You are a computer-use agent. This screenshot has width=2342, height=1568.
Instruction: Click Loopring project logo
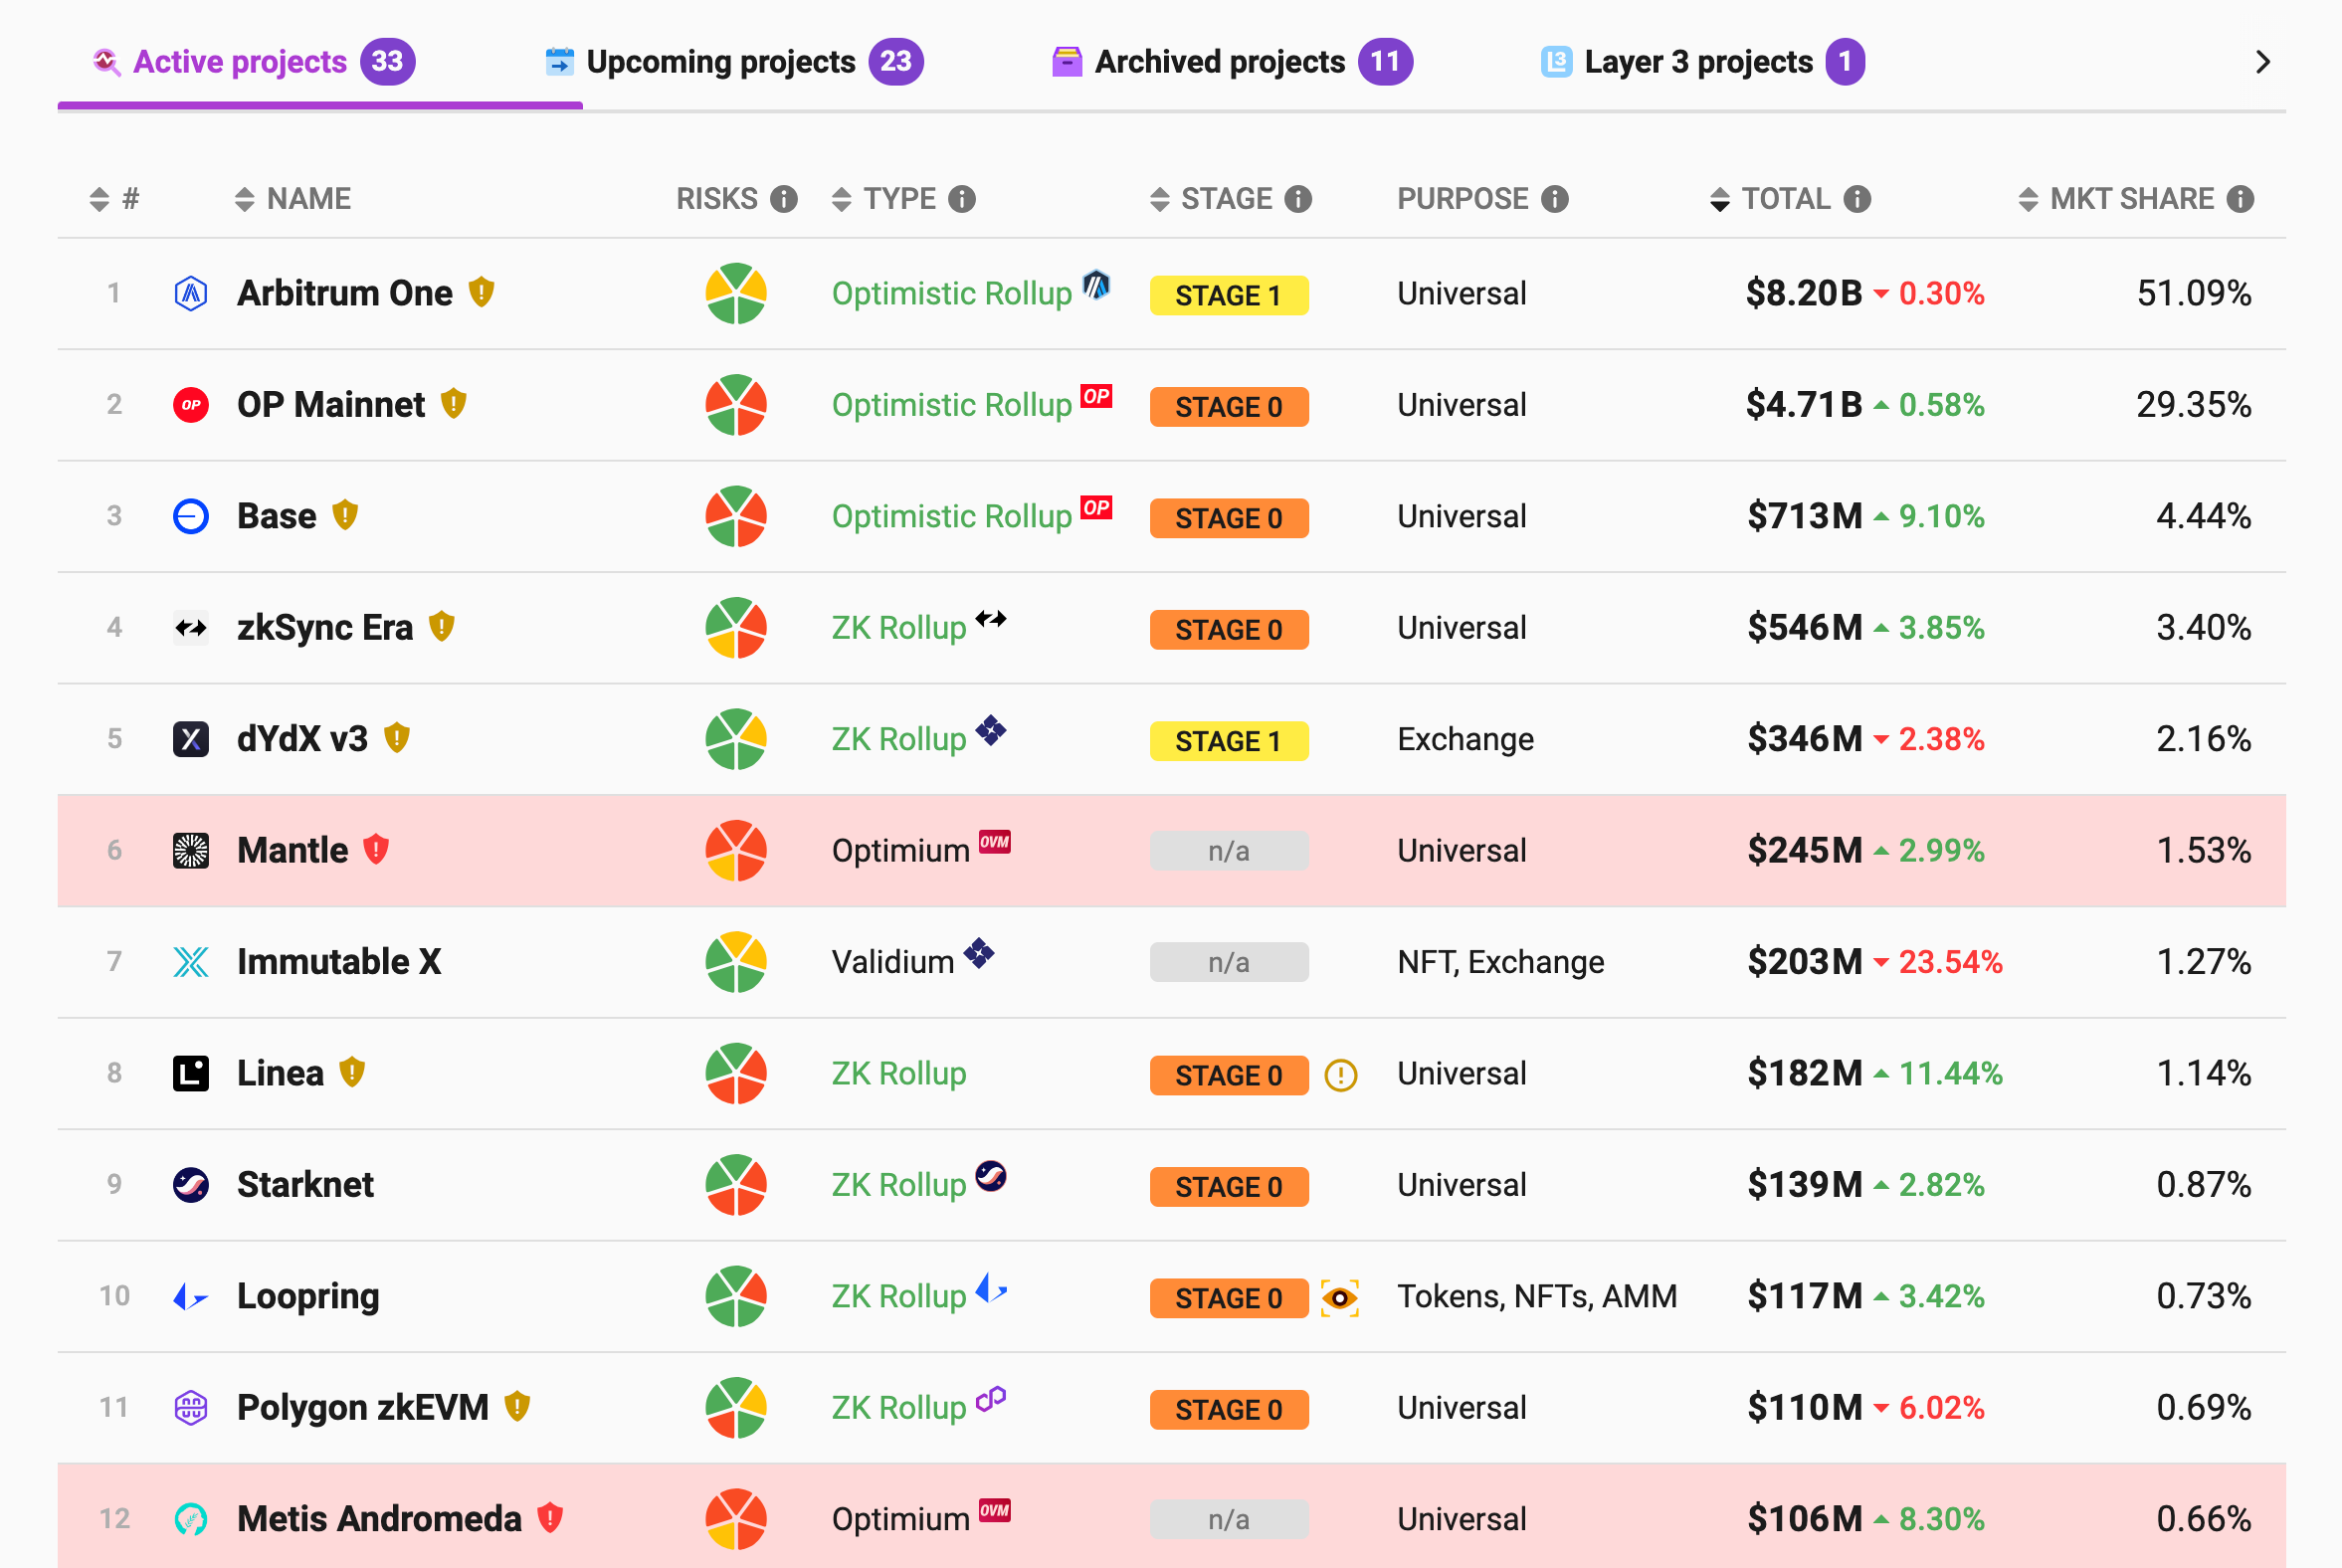click(x=191, y=1296)
